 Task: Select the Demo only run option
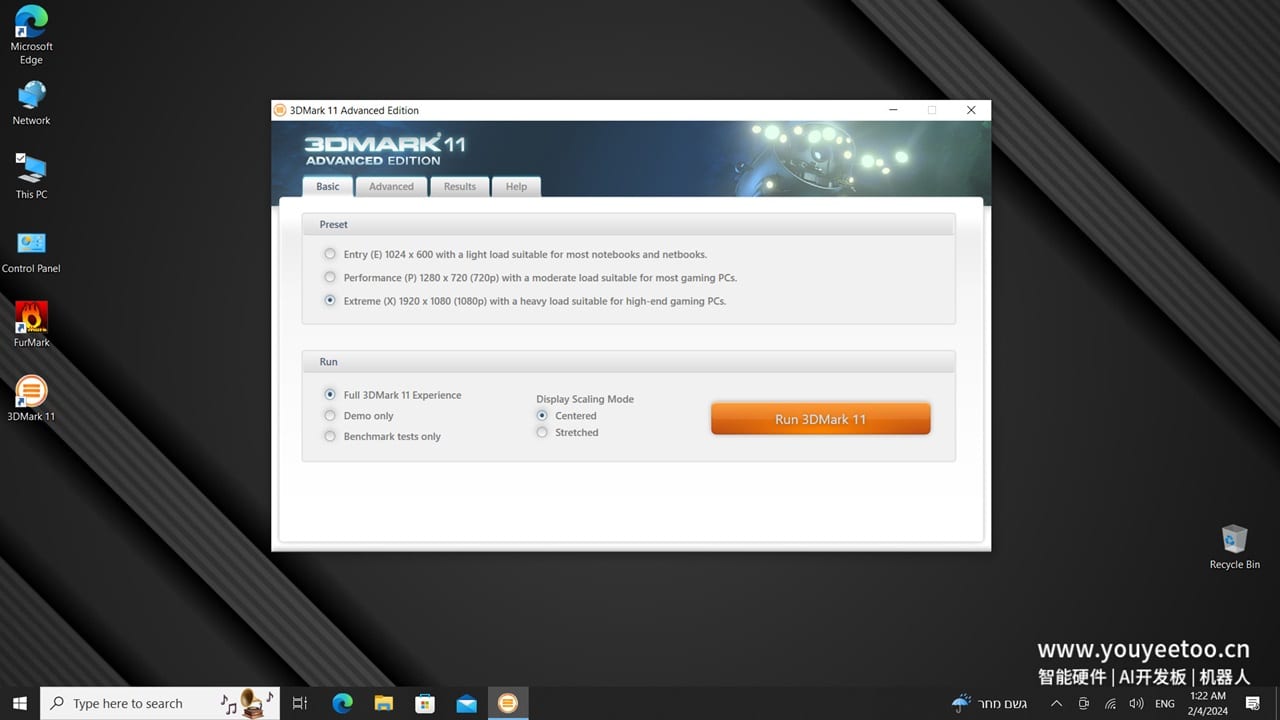coord(330,415)
